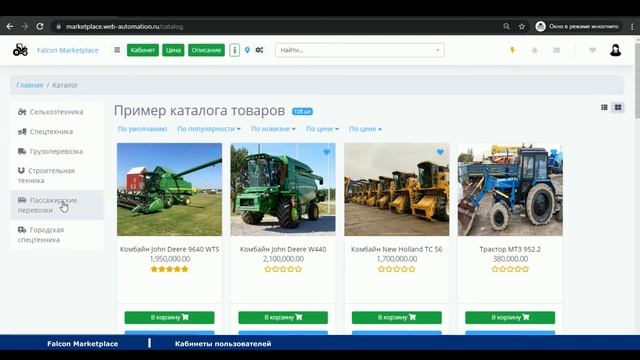
Task: Click the Комбайн John Deere W440 title
Action: [x=283, y=249]
